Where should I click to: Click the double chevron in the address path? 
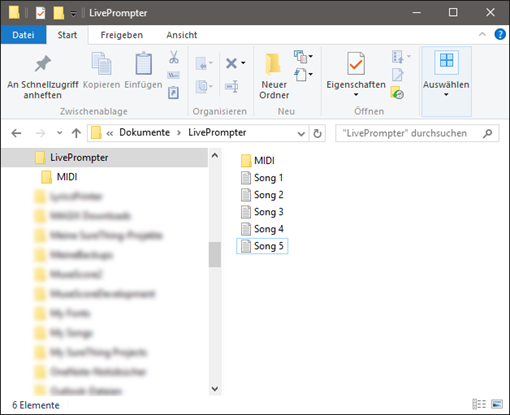point(109,133)
